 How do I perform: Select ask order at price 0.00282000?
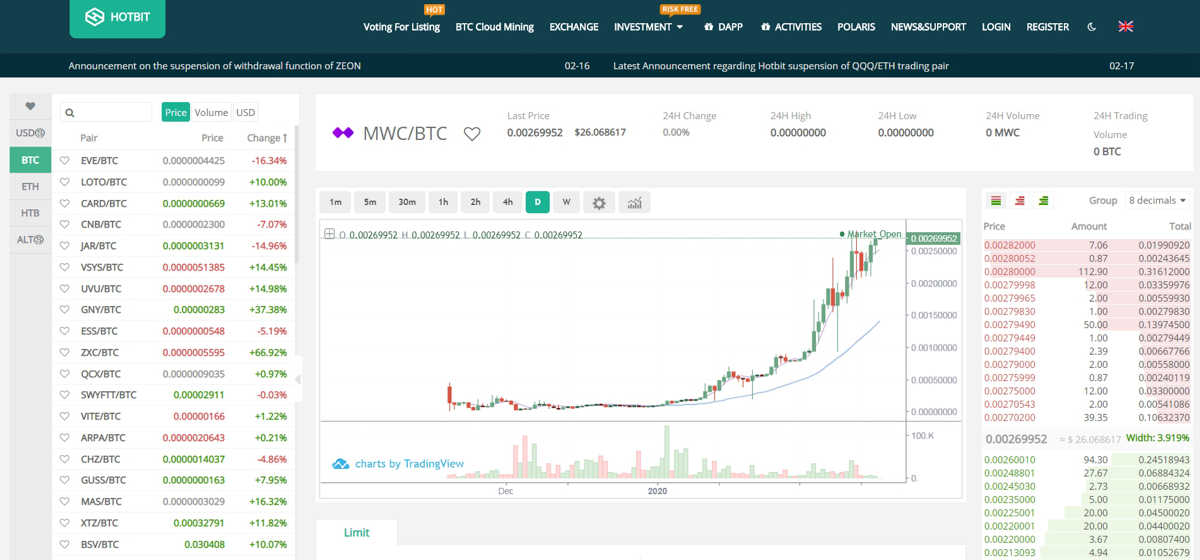(x=1087, y=245)
